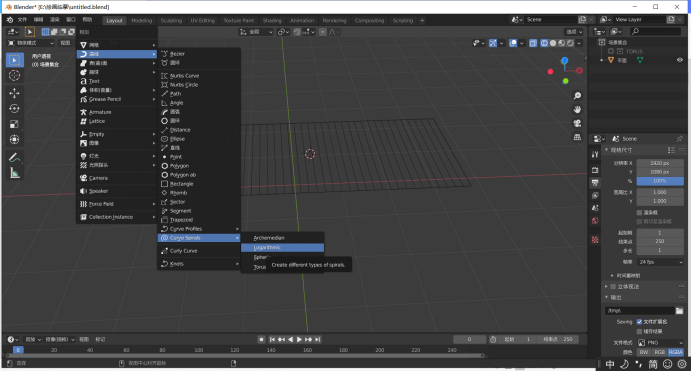Open the World properties tab (red globe)
The image size is (692, 371).
click(595, 221)
